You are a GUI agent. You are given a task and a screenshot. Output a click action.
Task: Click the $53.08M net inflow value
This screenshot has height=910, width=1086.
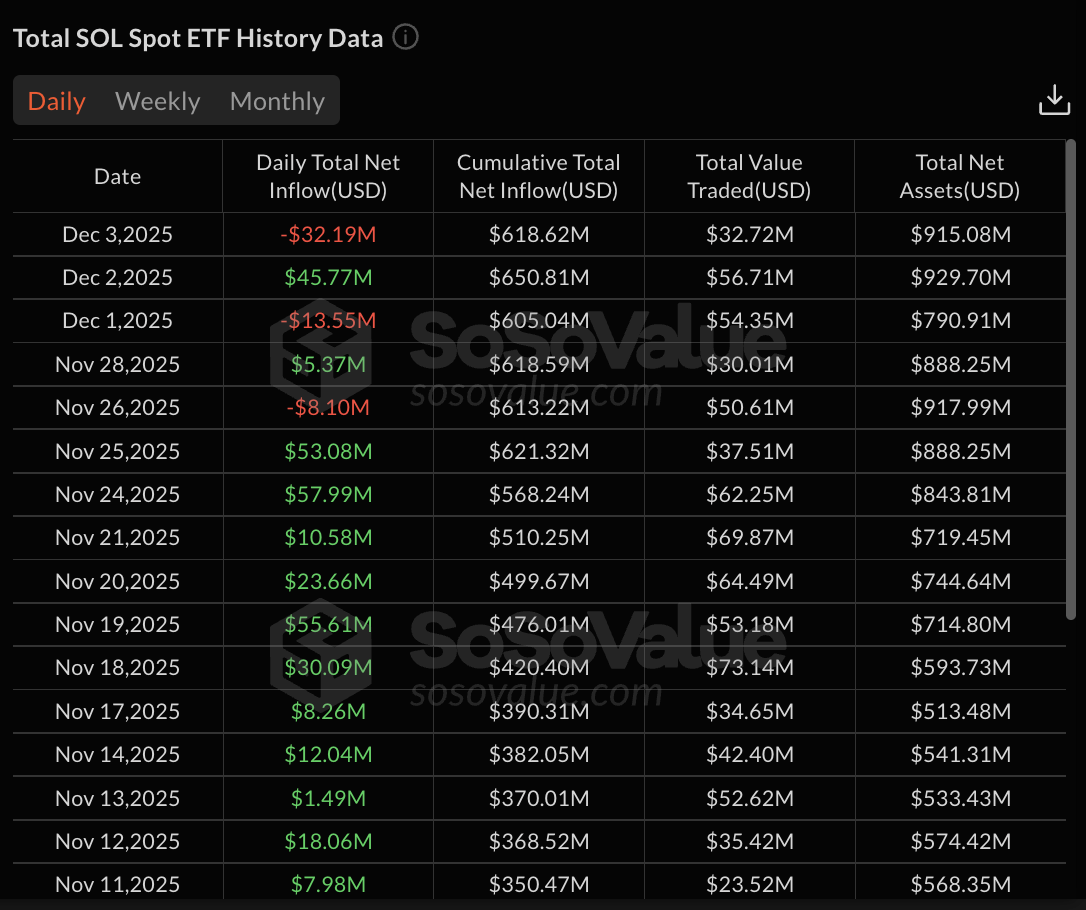[x=328, y=451]
